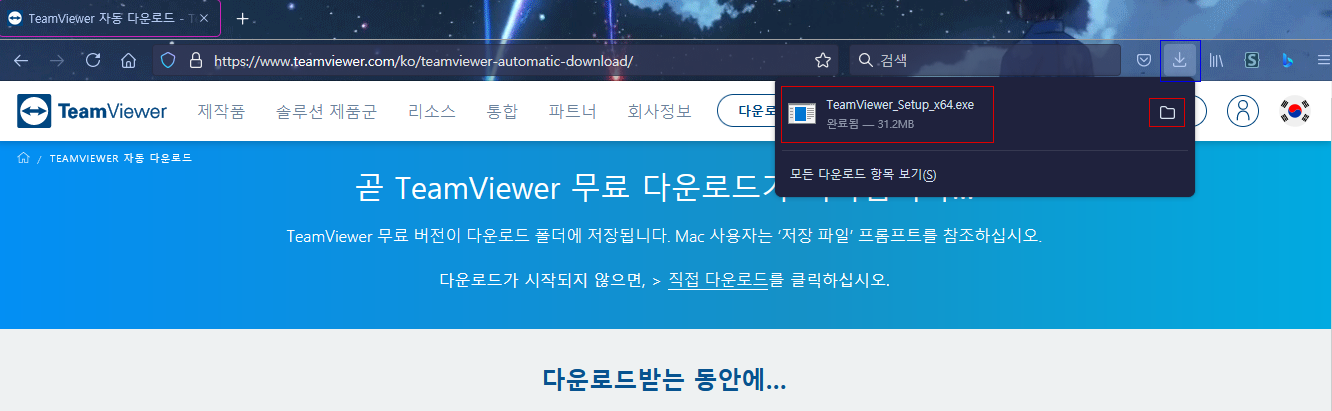The height and width of the screenshot is (411, 1332).
Task: Click 다운로드받는 동안에... heading
Action: point(665,380)
